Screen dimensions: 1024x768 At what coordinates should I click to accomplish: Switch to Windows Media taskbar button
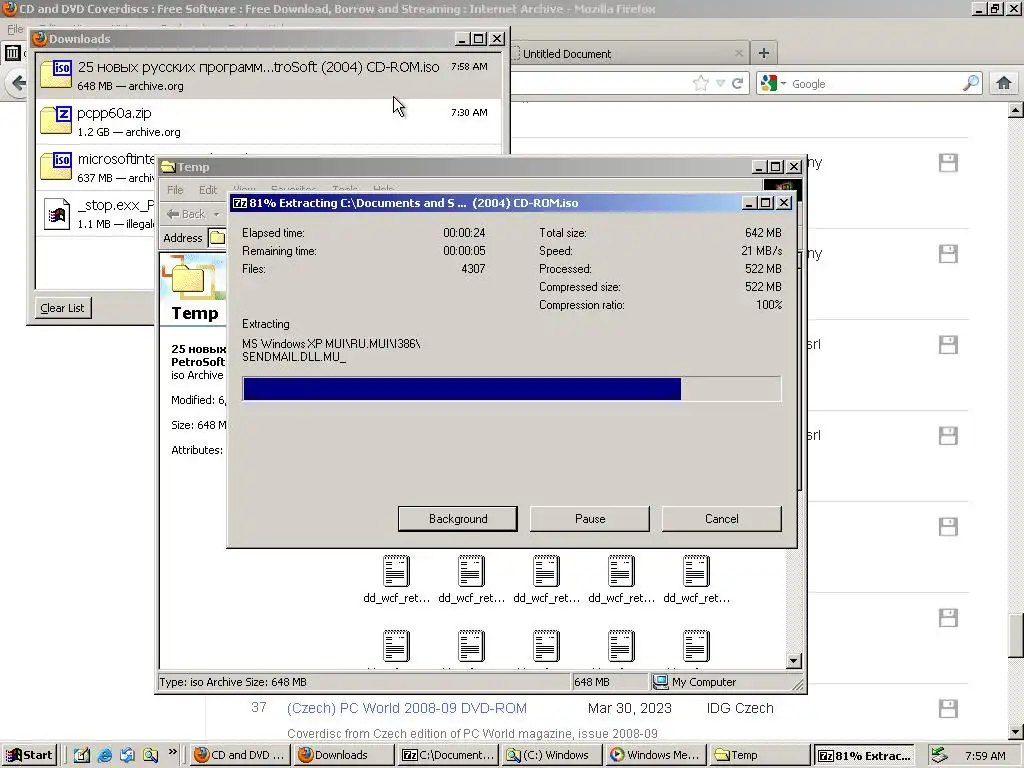pyautogui.click(x=656, y=755)
